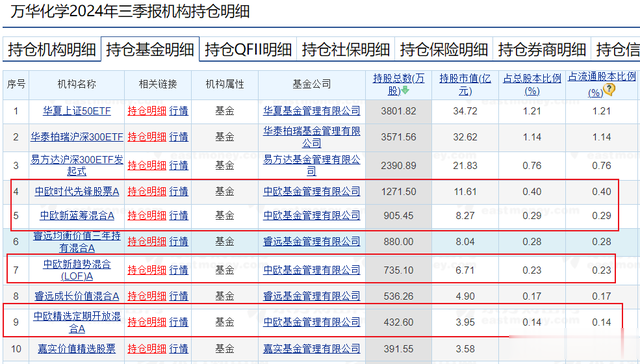Open the 持仓券商明细 tab
This screenshot has width=640, height=364.
click(542, 49)
